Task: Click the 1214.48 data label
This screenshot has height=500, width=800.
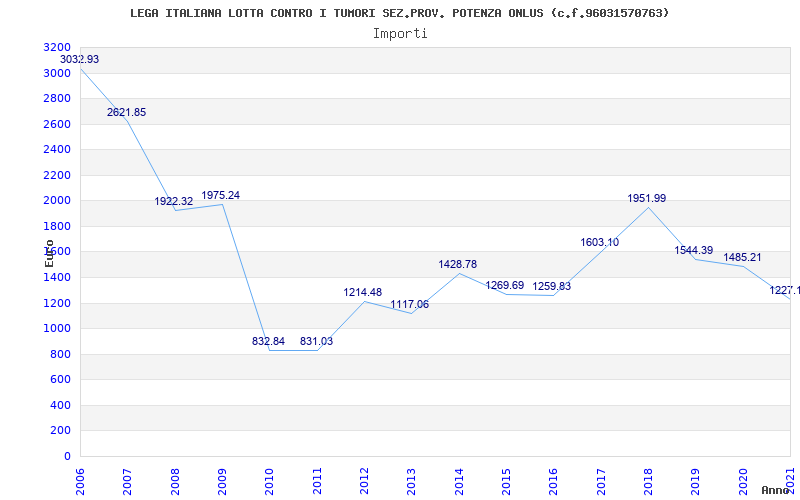Action: (363, 293)
